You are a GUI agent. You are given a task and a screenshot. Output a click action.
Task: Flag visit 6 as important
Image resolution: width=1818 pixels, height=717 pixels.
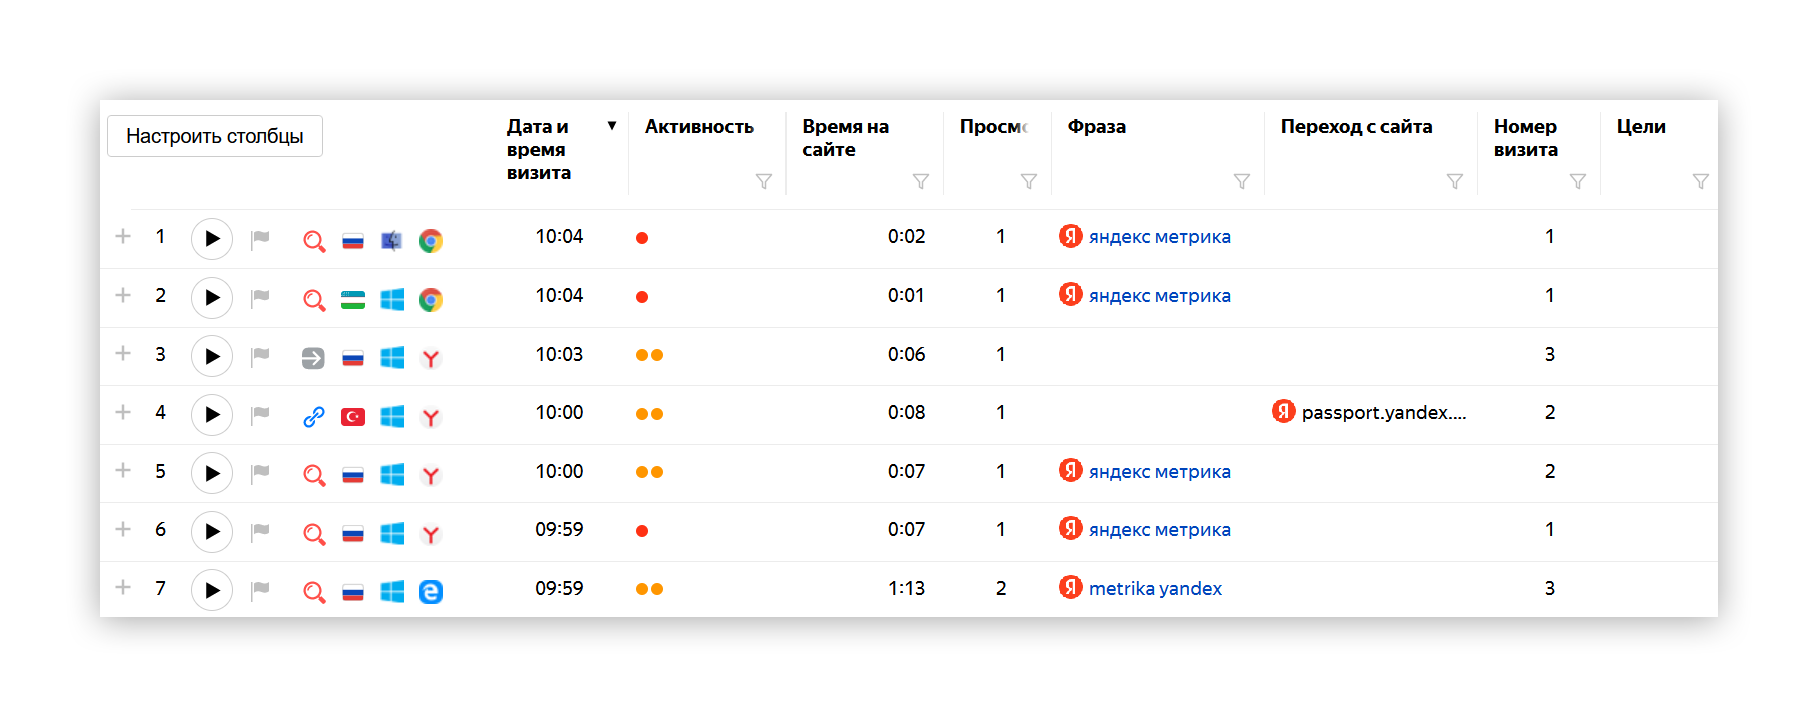(x=261, y=531)
